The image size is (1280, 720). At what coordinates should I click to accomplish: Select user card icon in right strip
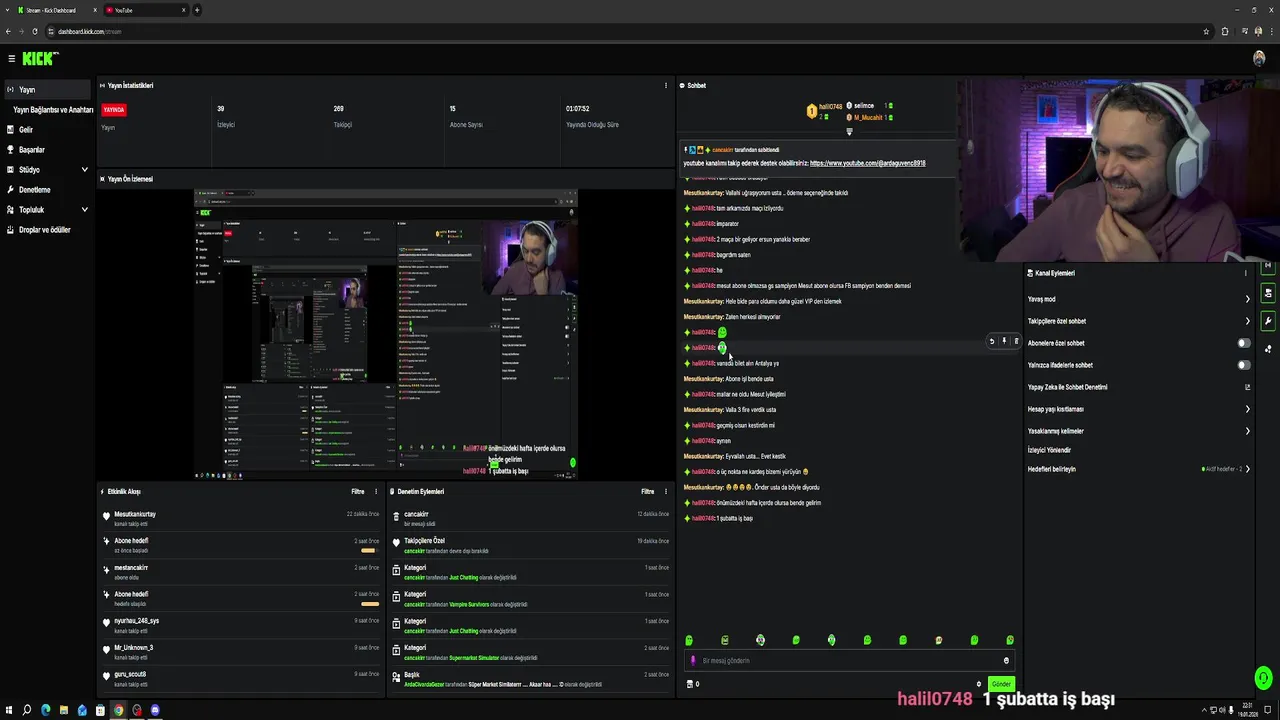(x=1268, y=293)
